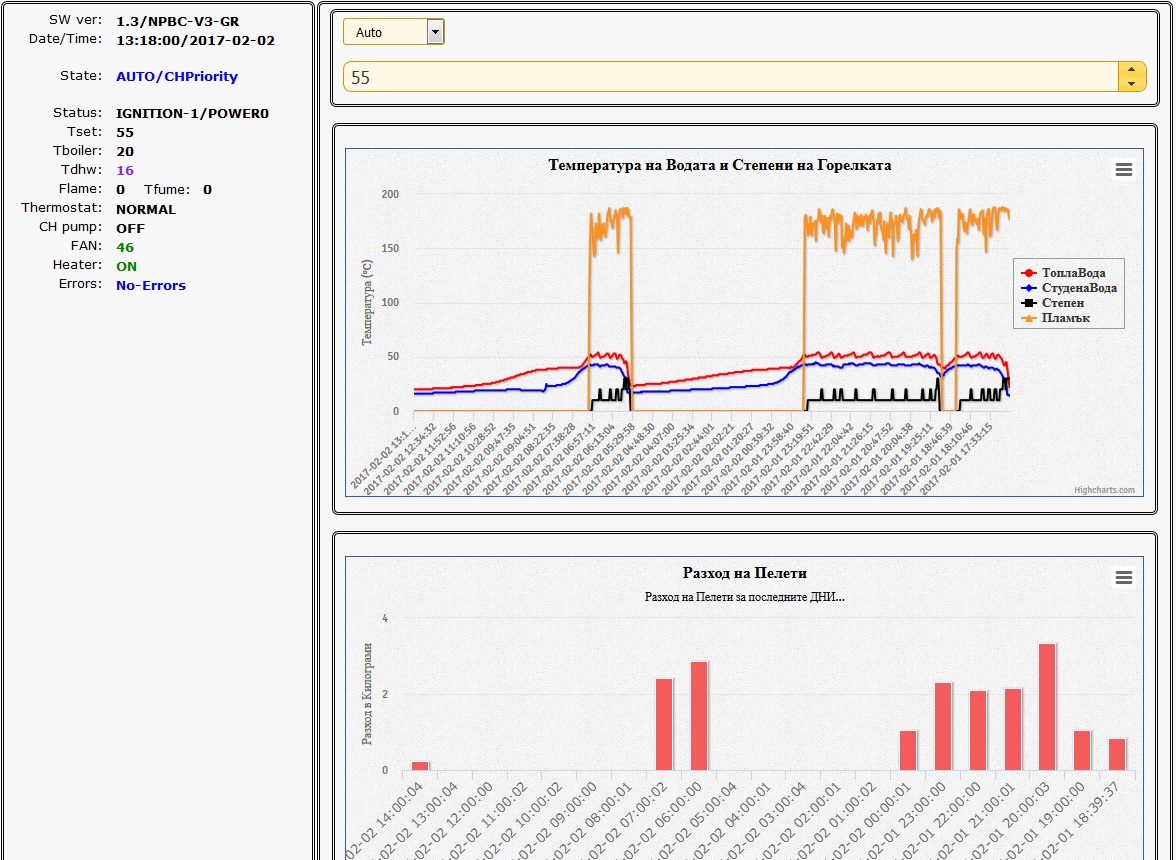Viewport: 1176px width, 860px height.
Task: Click the dropdown arrow next to Auto
Action: (x=434, y=33)
